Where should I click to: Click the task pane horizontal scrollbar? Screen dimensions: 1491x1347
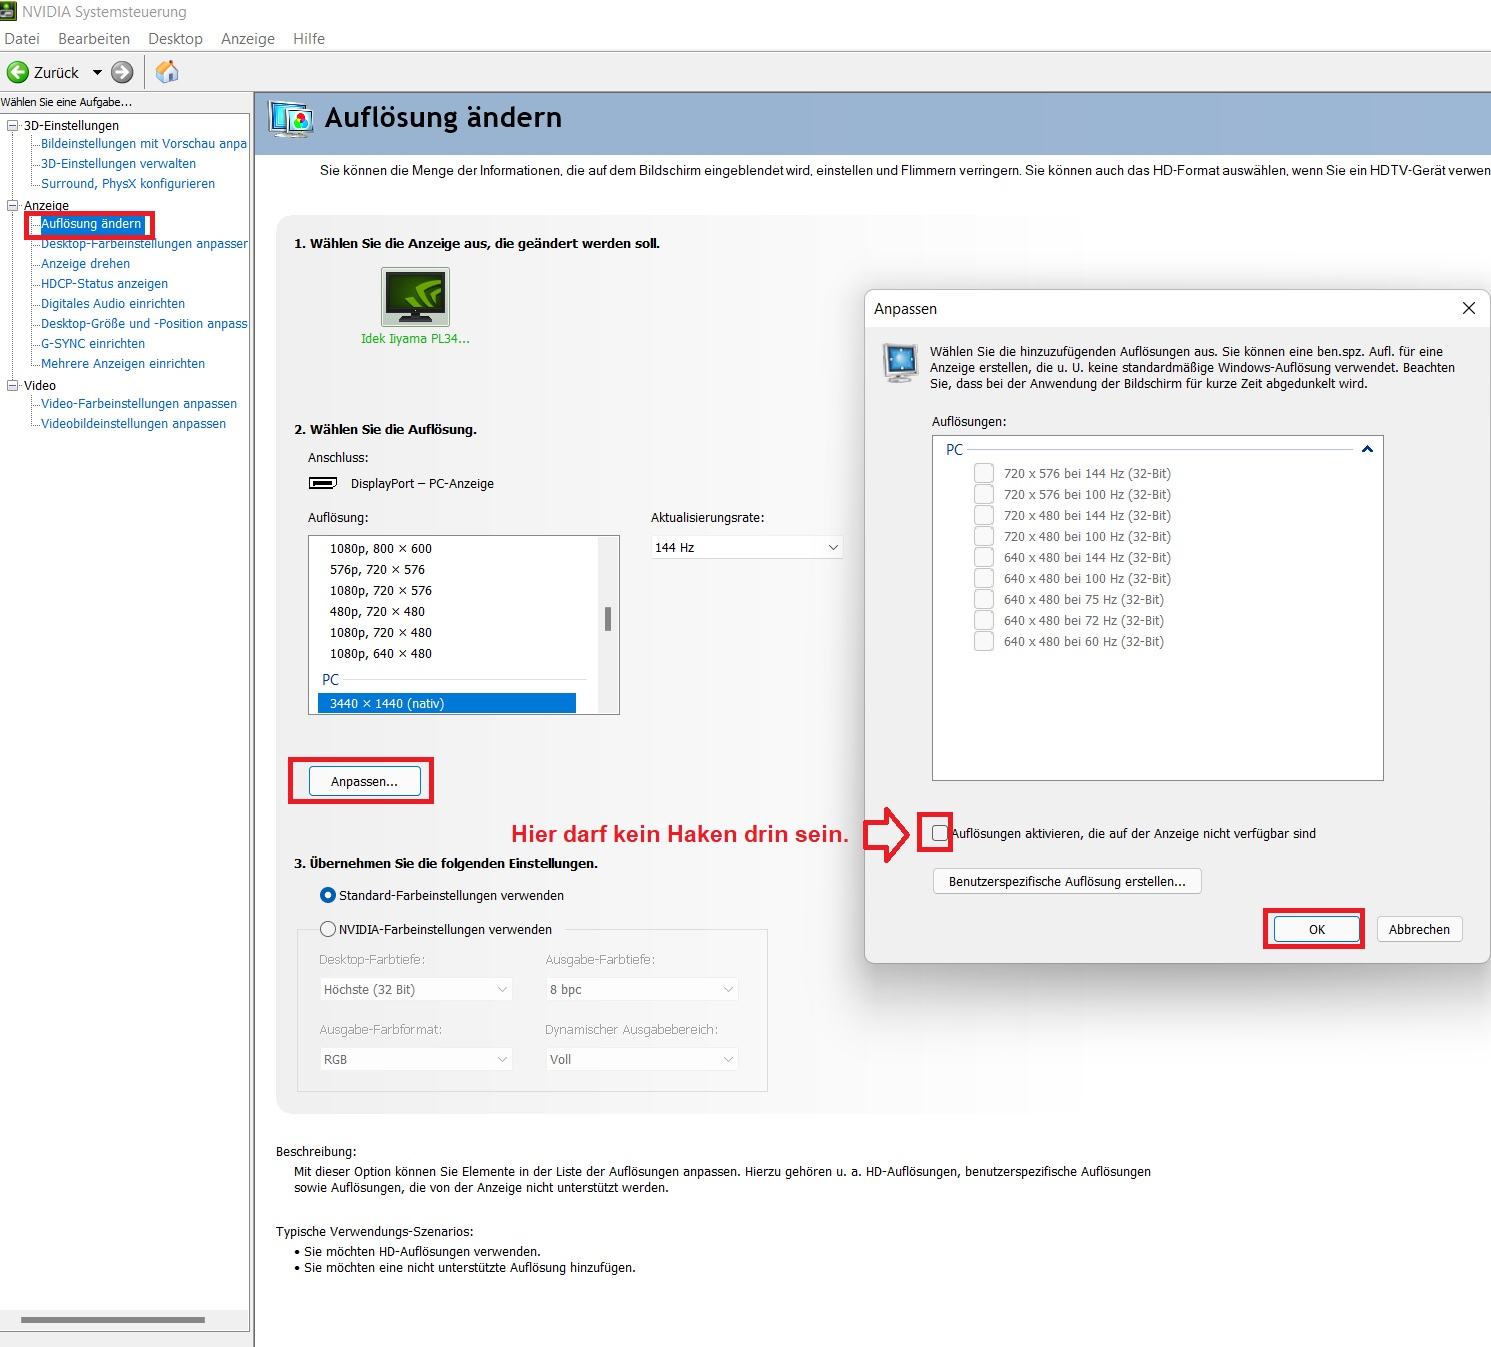(x=113, y=1320)
